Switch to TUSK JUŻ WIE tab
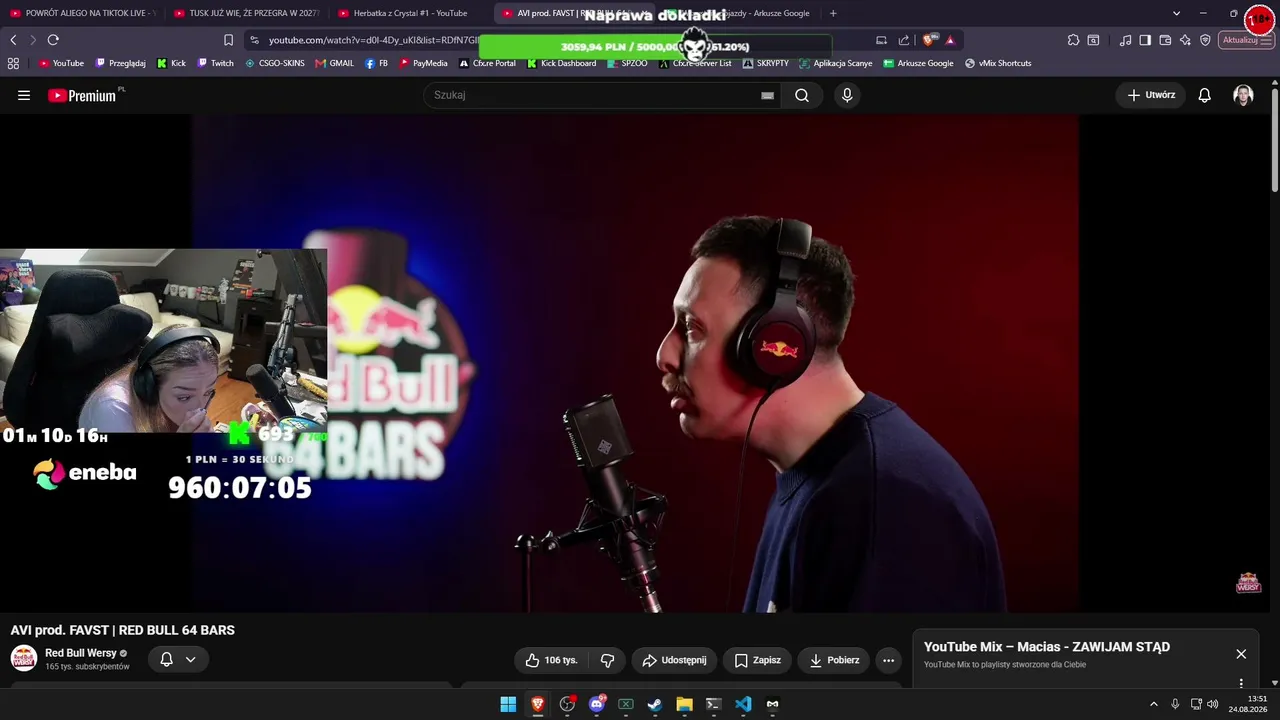 click(247, 13)
